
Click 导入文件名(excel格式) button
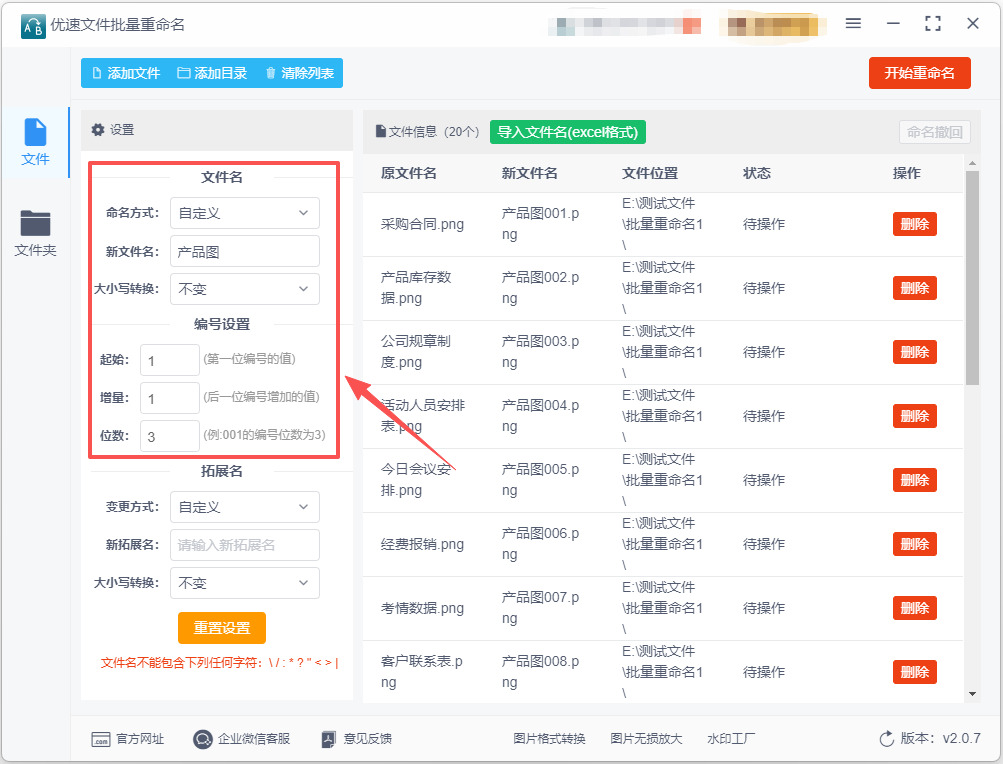[x=568, y=132]
